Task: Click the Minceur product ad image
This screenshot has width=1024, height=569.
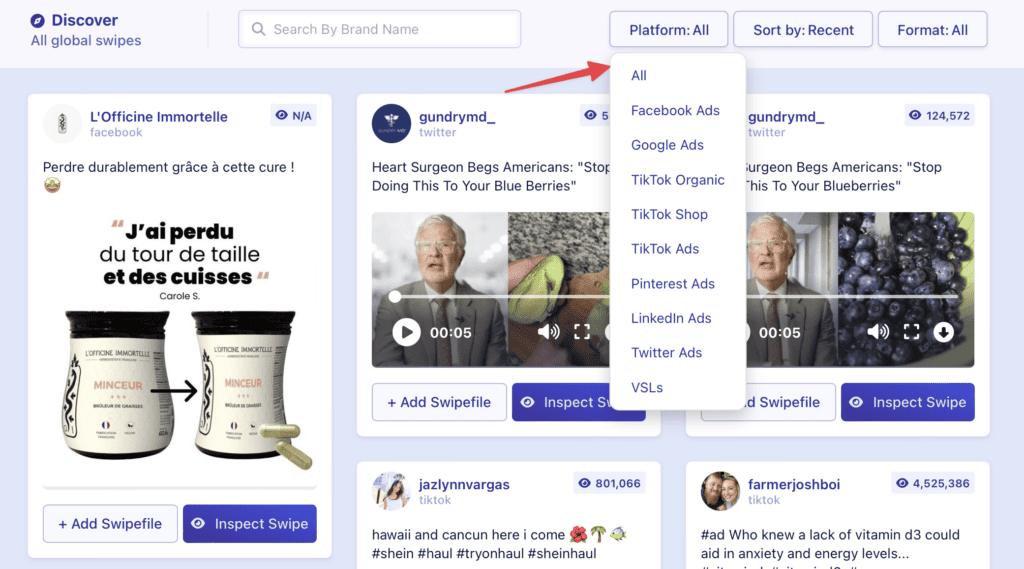Action: pyautogui.click(x=180, y=348)
